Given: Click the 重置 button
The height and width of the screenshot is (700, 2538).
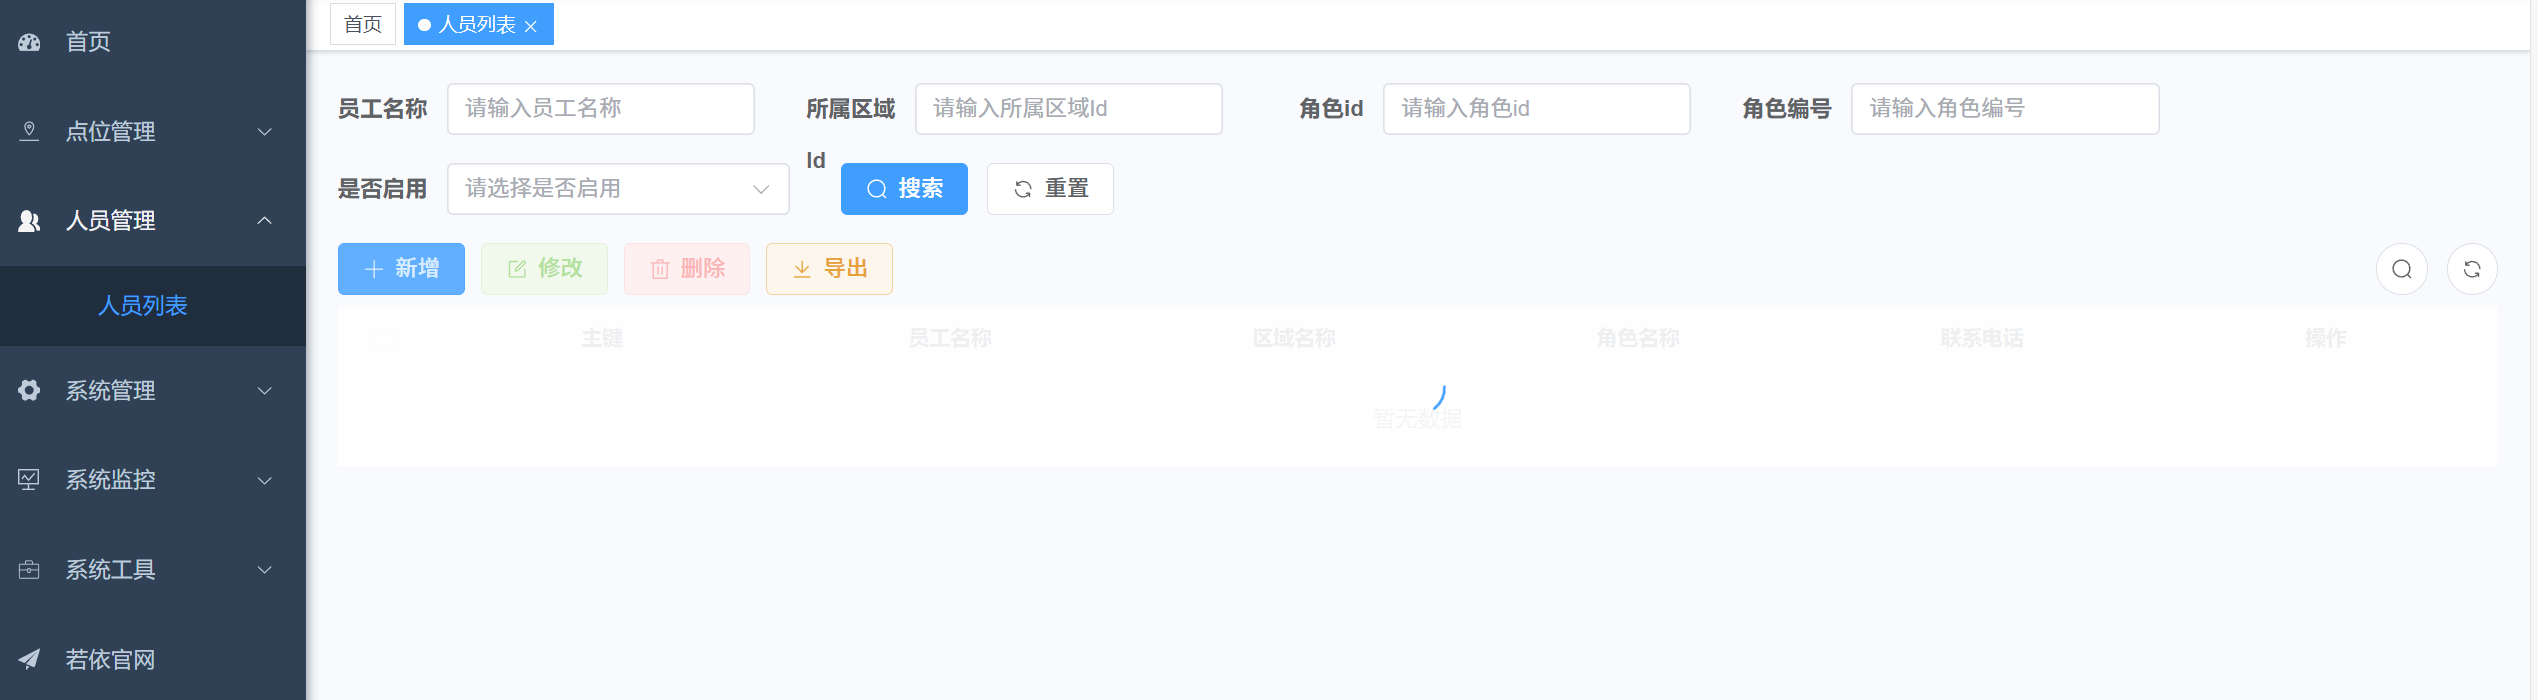Looking at the screenshot, I should click(x=1050, y=189).
